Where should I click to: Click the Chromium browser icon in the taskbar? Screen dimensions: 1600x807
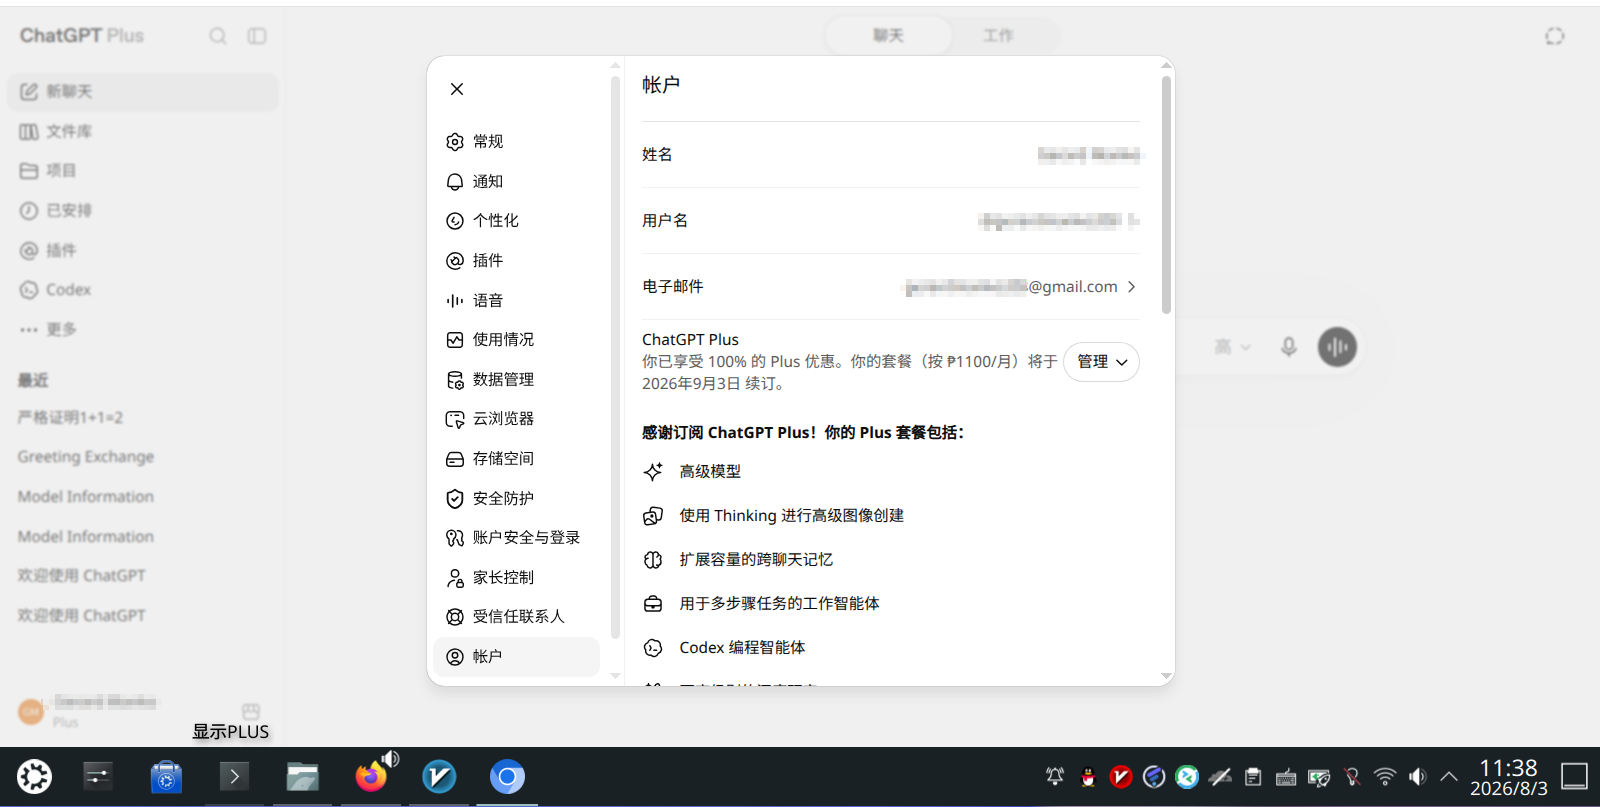(x=507, y=777)
